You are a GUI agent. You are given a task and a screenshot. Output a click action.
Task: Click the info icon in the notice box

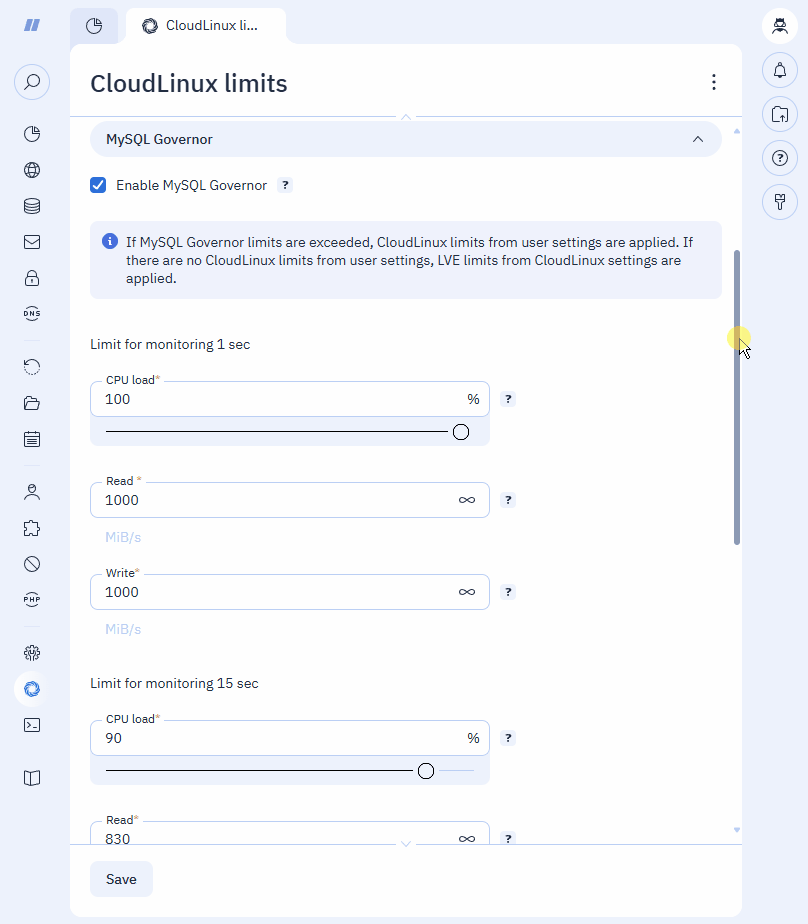point(110,241)
